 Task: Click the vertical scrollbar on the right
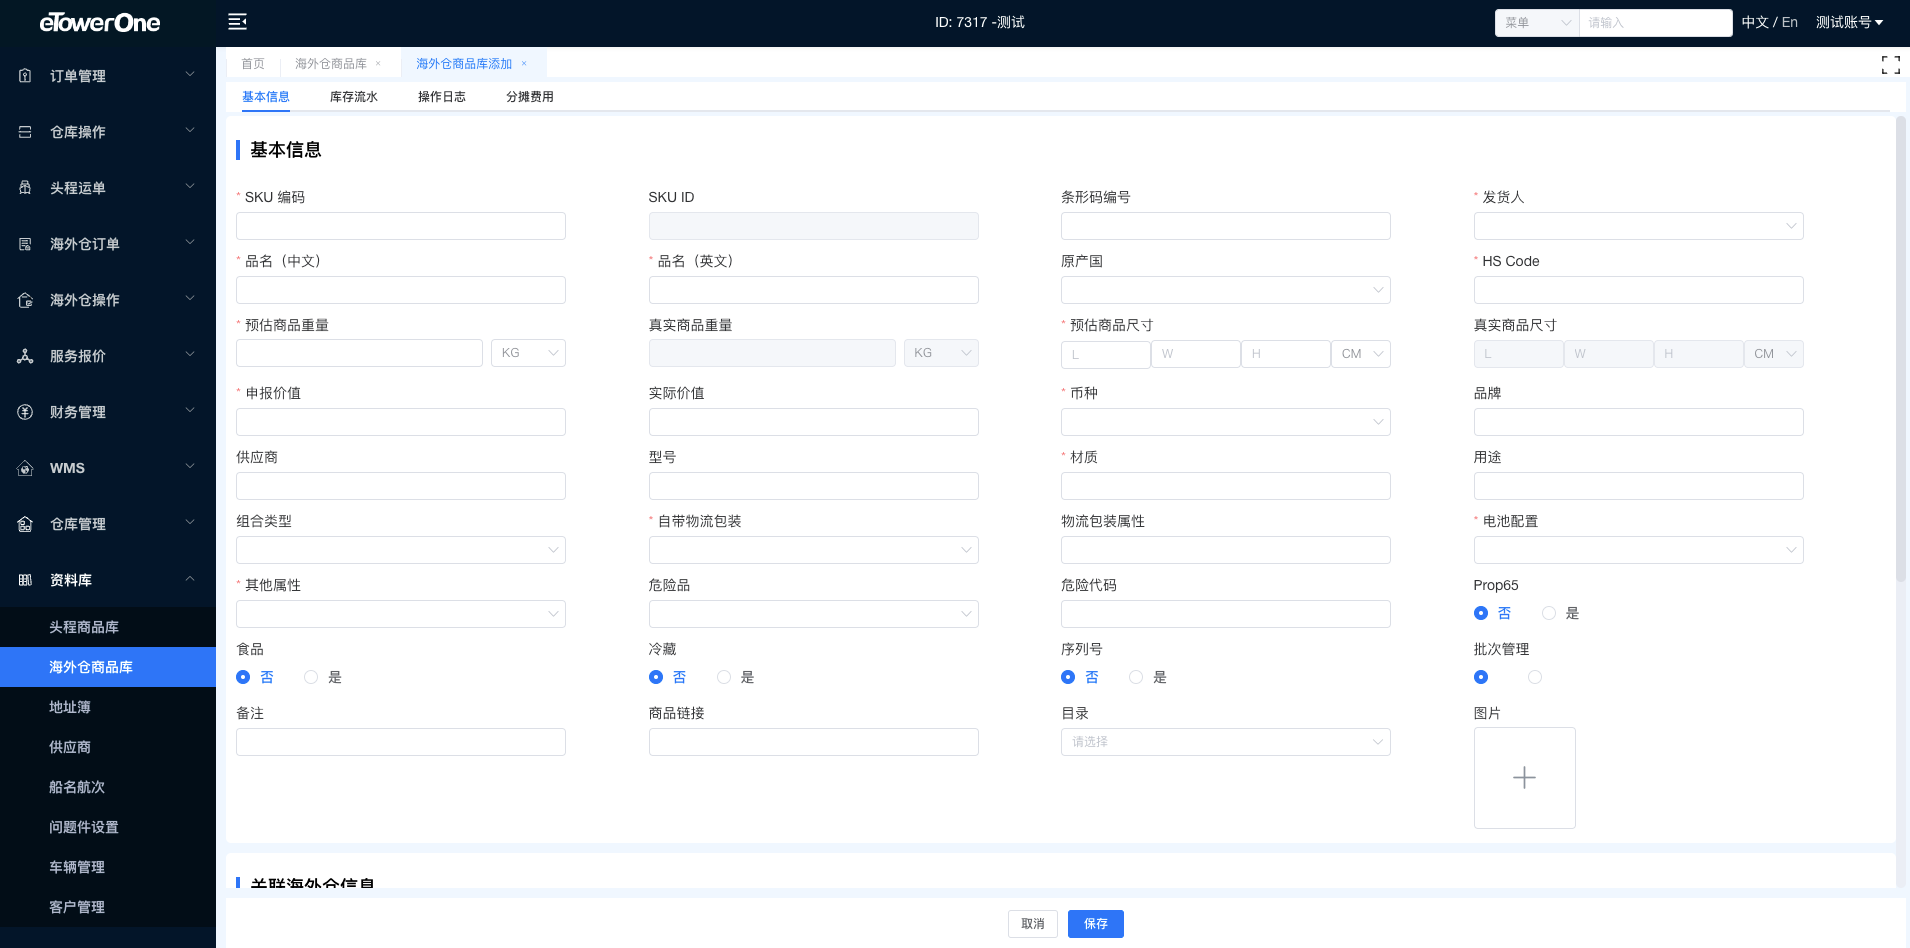(x=1901, y=350)
